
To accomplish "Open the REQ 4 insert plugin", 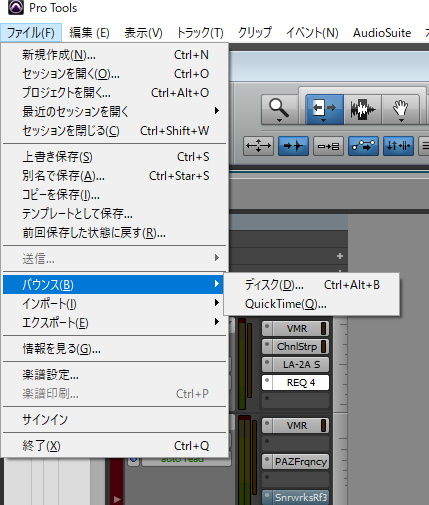I will (301, 383).
